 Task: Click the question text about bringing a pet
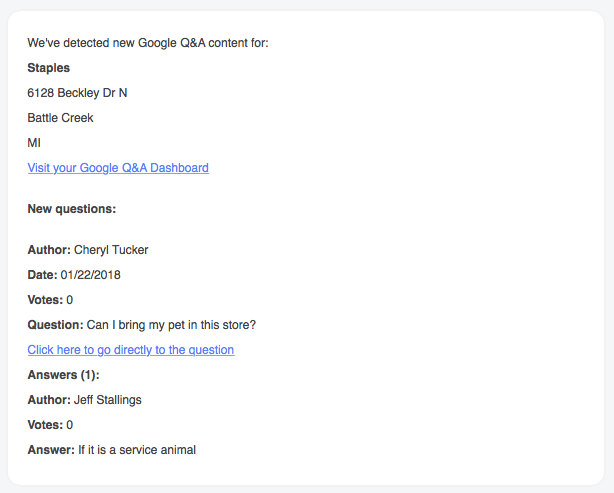[171, 325]
